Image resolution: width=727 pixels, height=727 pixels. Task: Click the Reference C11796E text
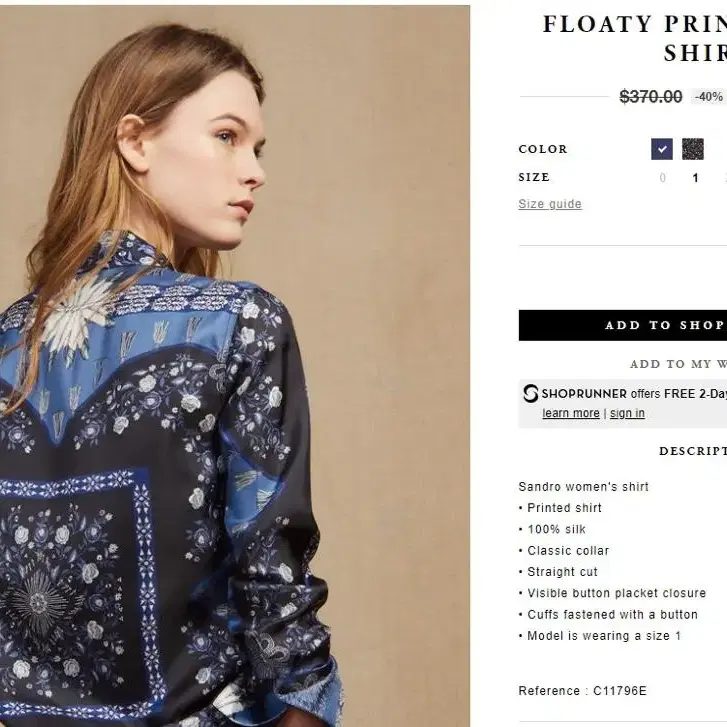pos(582,691)
